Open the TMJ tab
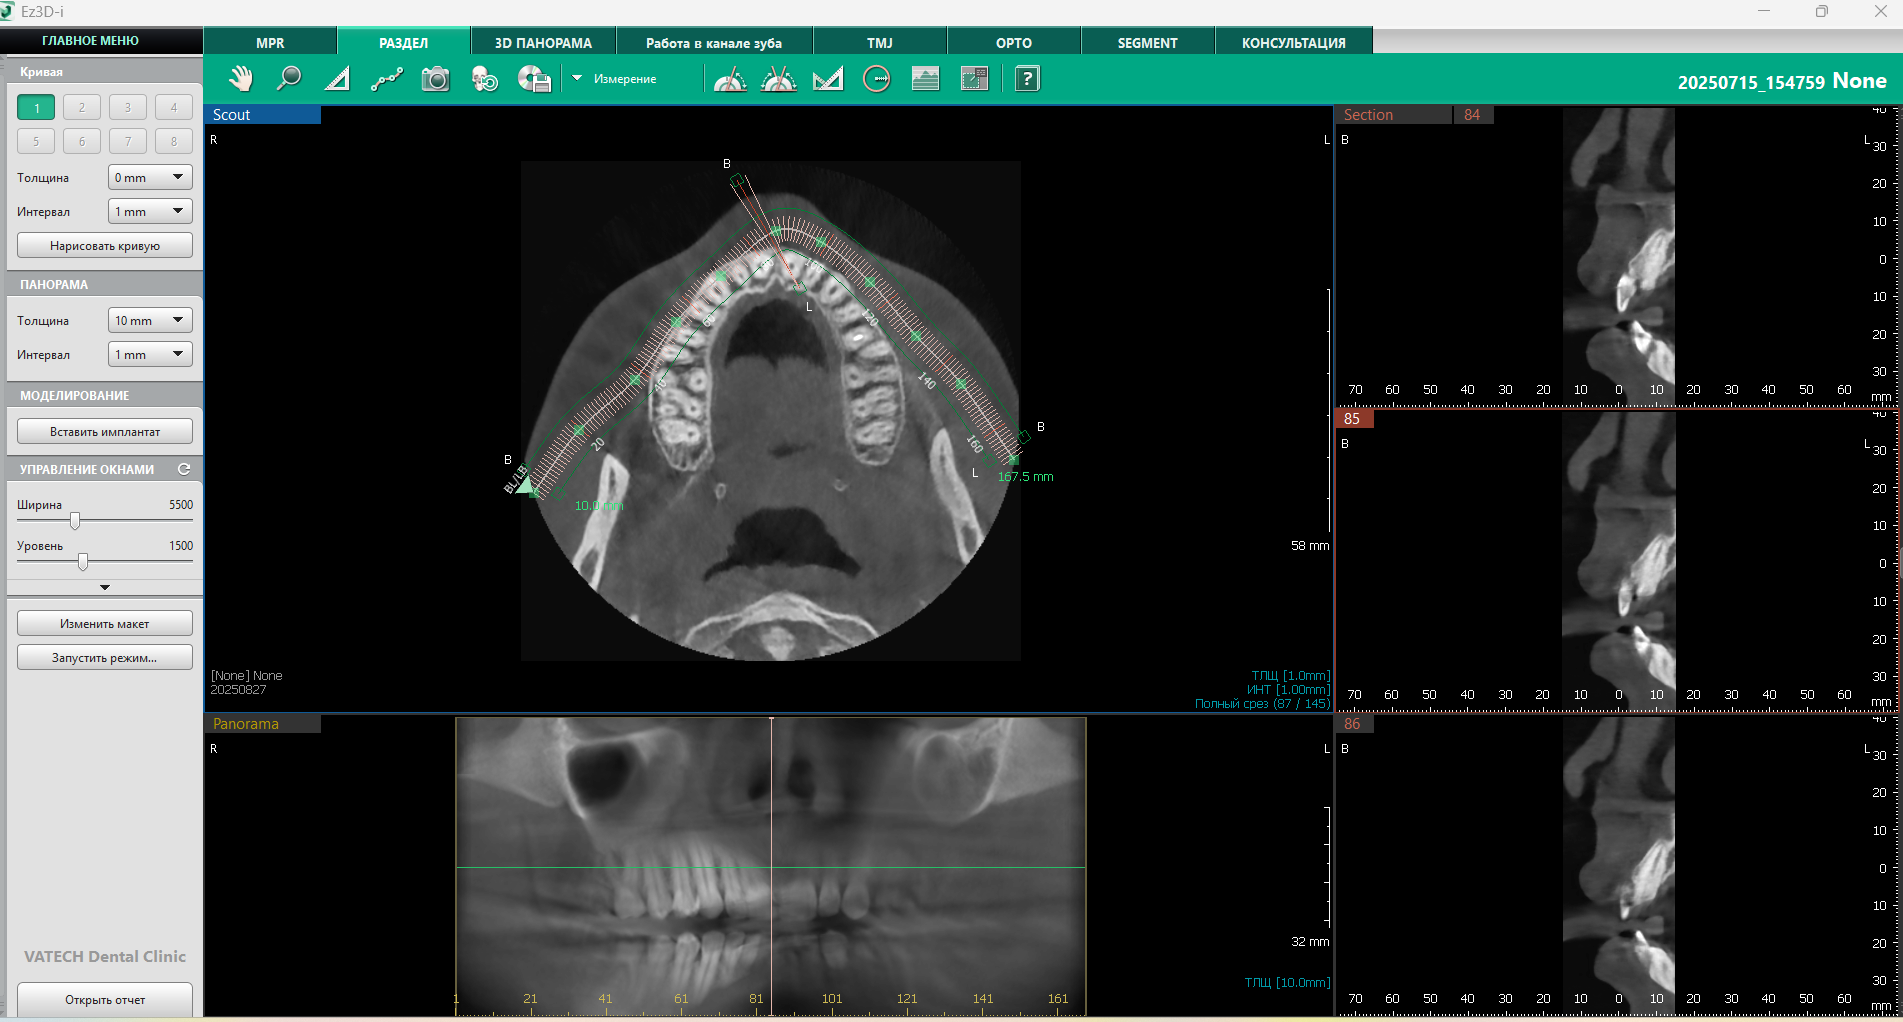1903x1022 pixels. click(879, 43)
